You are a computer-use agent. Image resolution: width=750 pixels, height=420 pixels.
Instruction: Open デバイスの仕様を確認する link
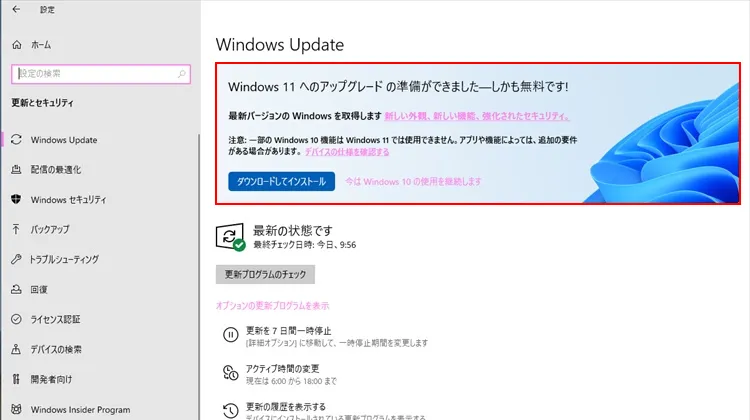point(347,152)
